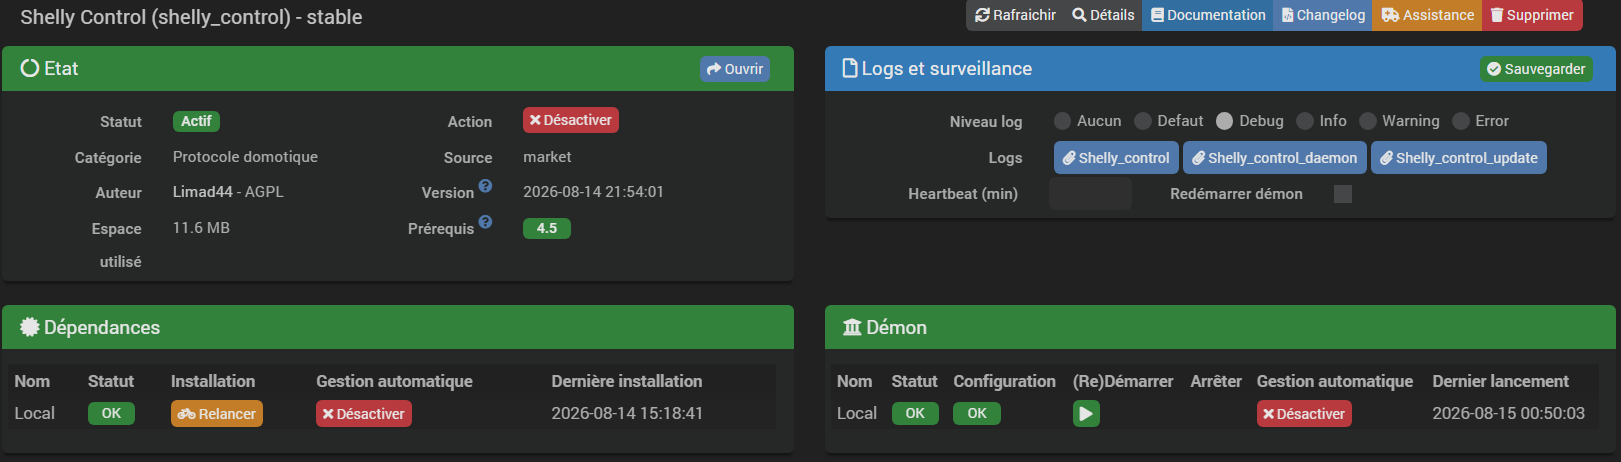Select Info log level
The height and width of the screenshot is (462, 1621).
1305,121
